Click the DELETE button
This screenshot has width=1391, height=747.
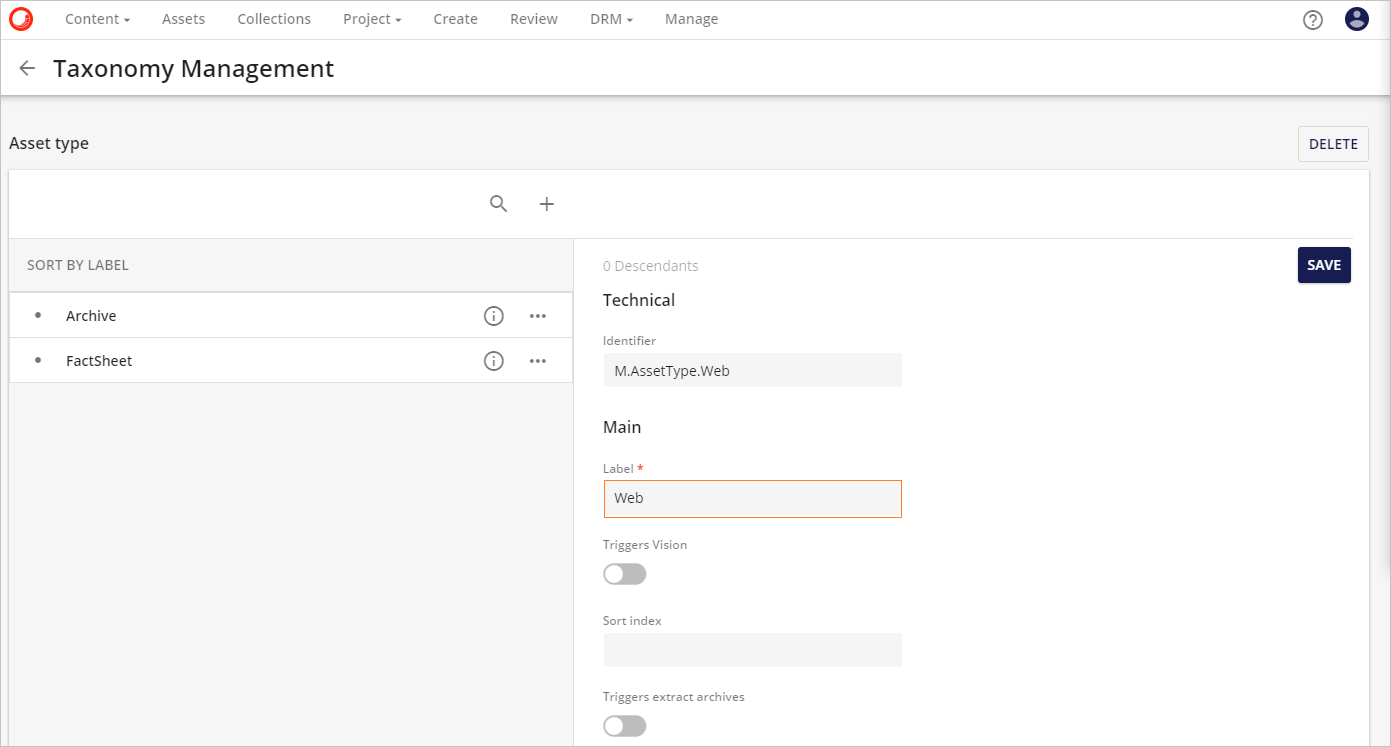tap(1333, 144)
